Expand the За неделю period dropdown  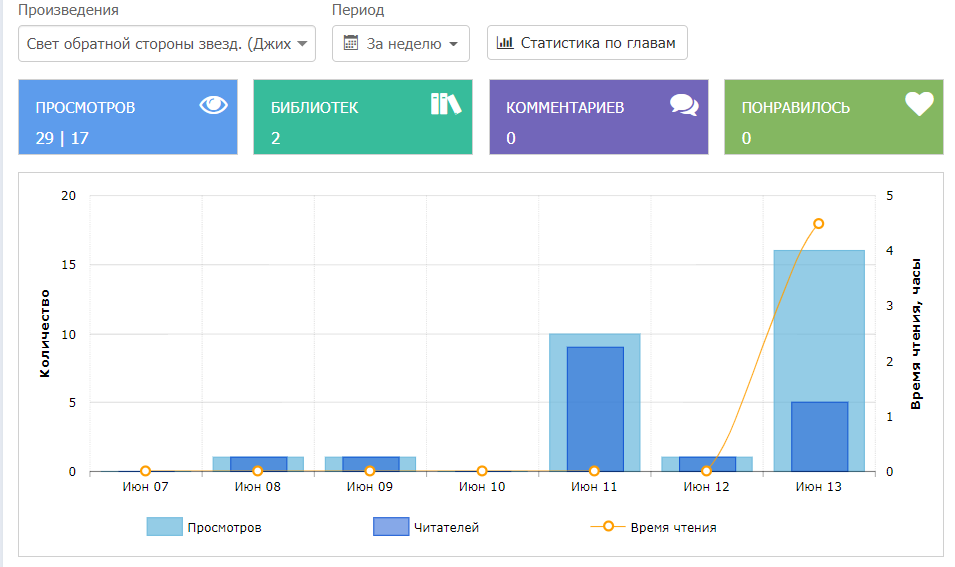click(x=401, y=44)
